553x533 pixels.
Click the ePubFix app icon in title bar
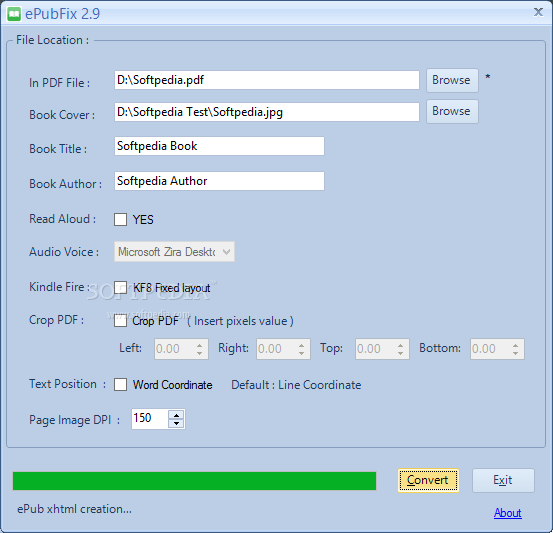coord(14,14)
